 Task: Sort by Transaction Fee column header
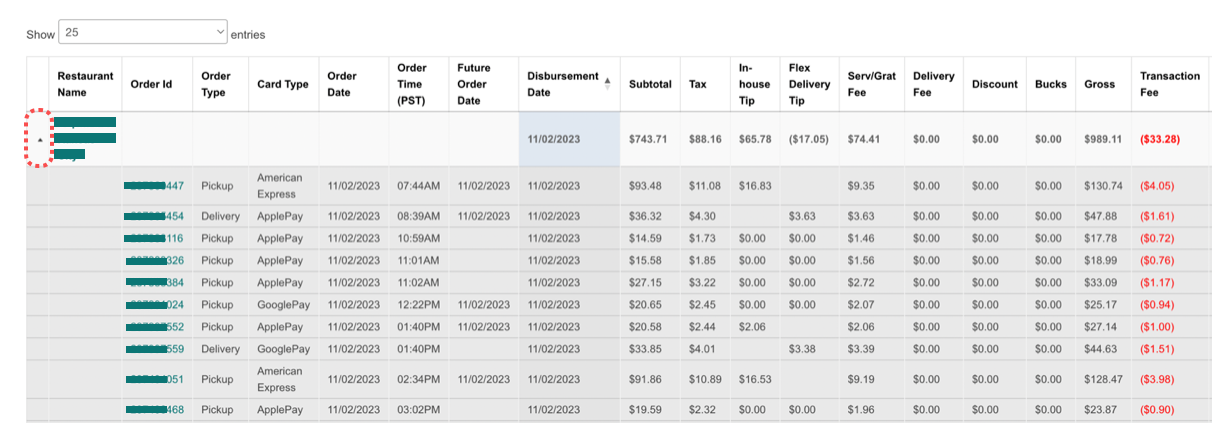click(x=1169, y=84)
